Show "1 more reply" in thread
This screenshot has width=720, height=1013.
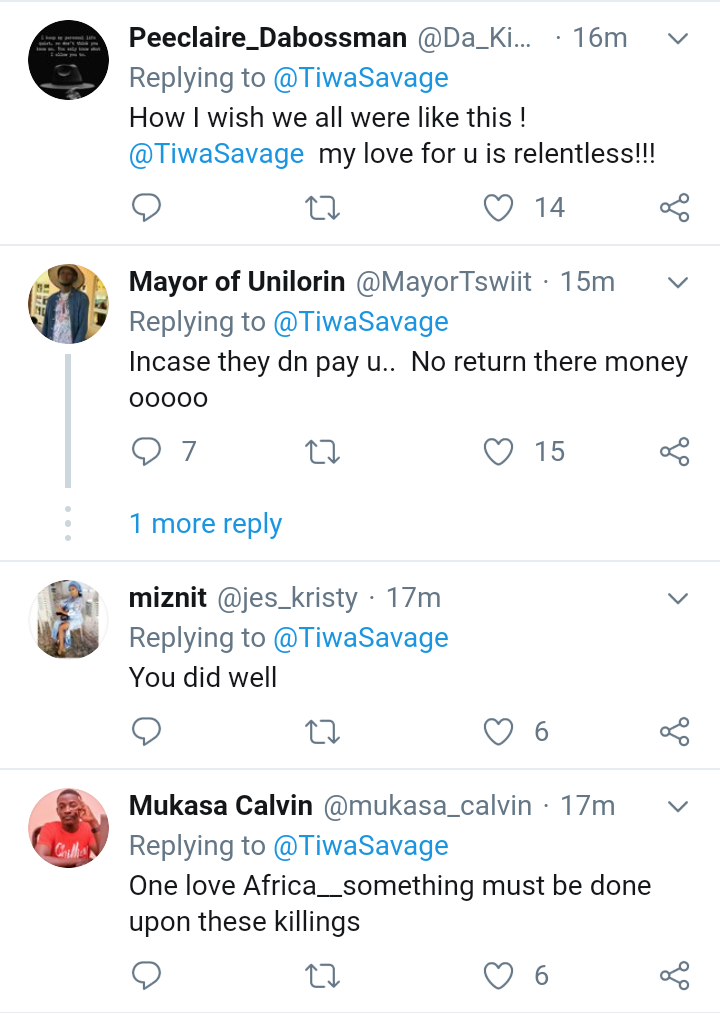pos(205,524)
